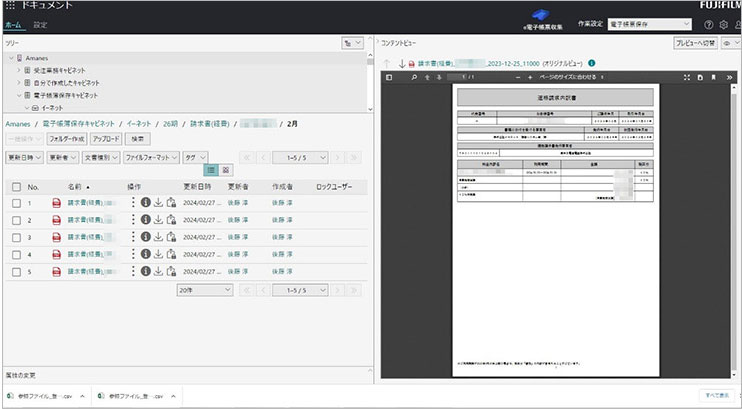
Task: Click the アップロード button
Action: 106,139
